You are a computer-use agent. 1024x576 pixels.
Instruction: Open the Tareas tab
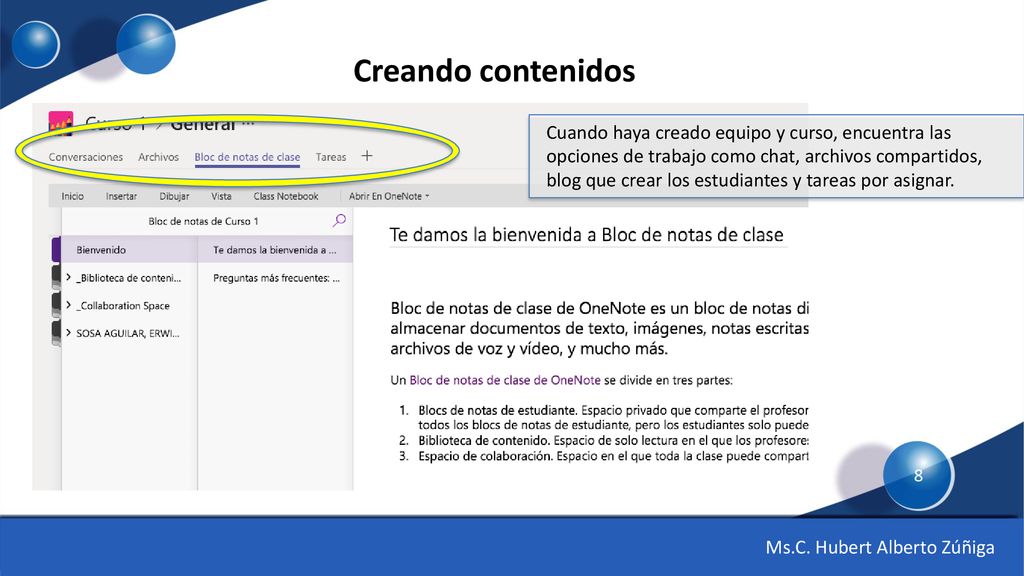330,157
